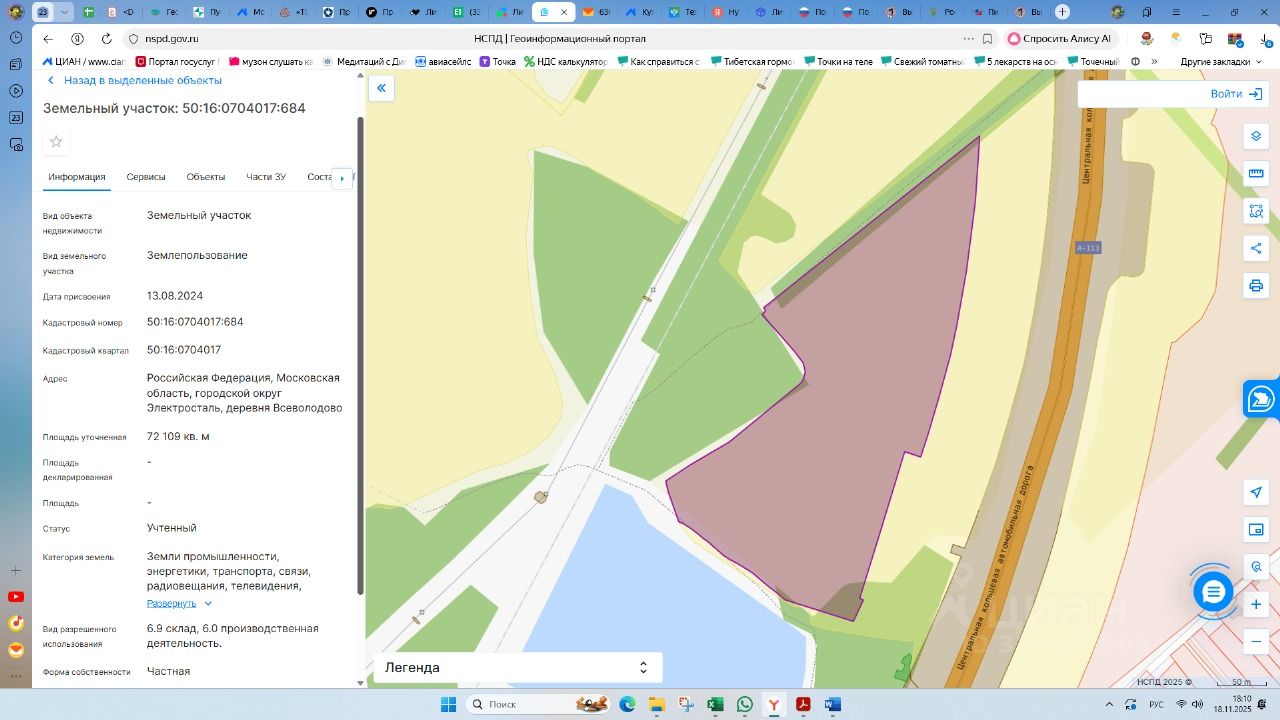Zoom in on the map

tap(1256, 604)
